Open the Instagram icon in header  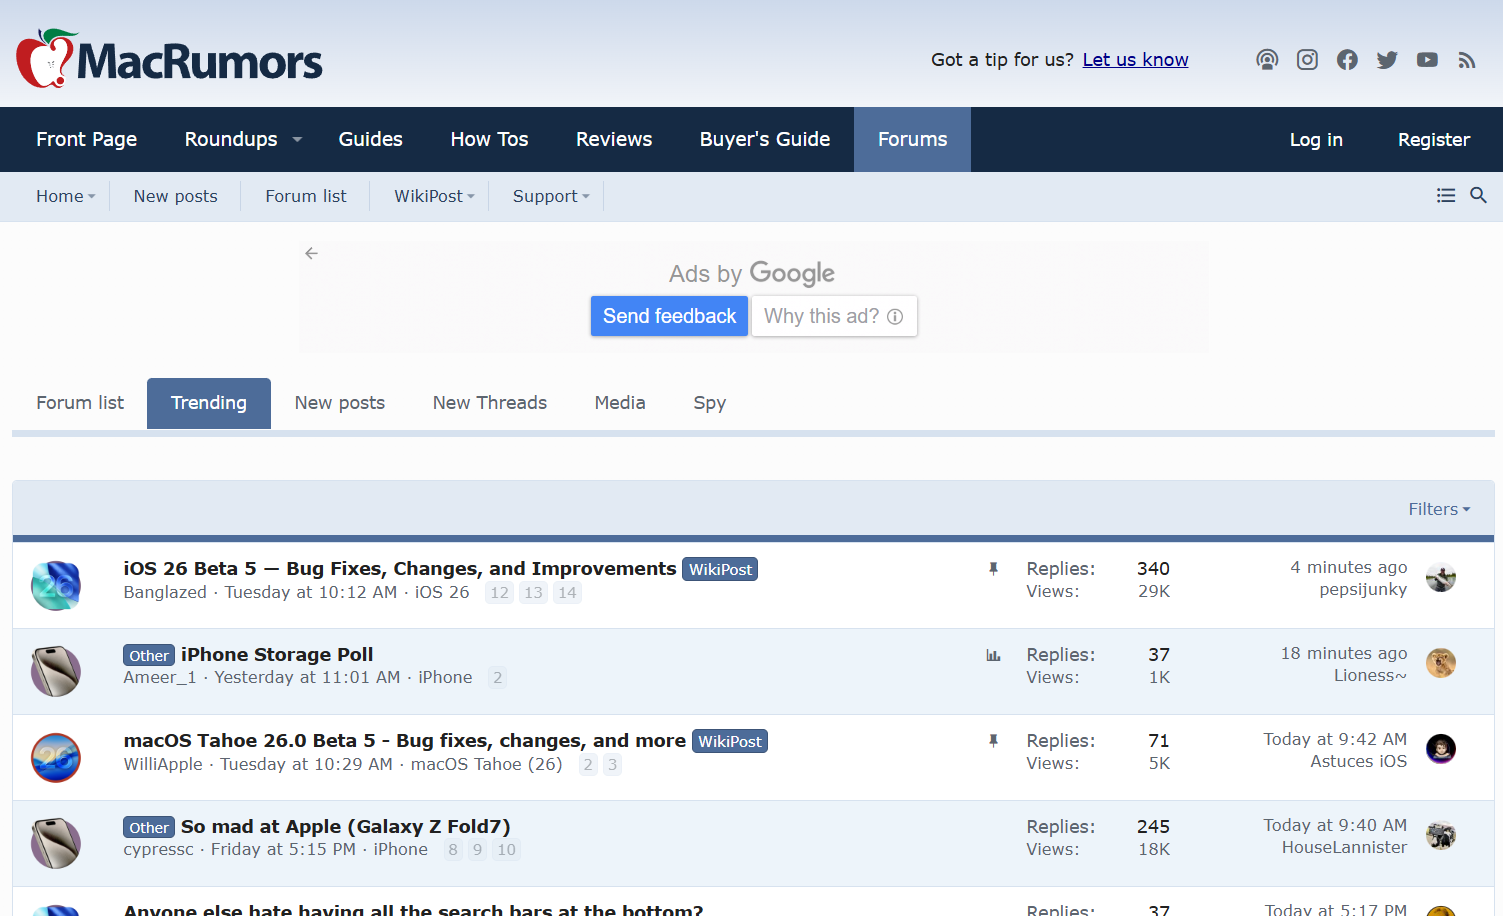[x=1307, y=60]
